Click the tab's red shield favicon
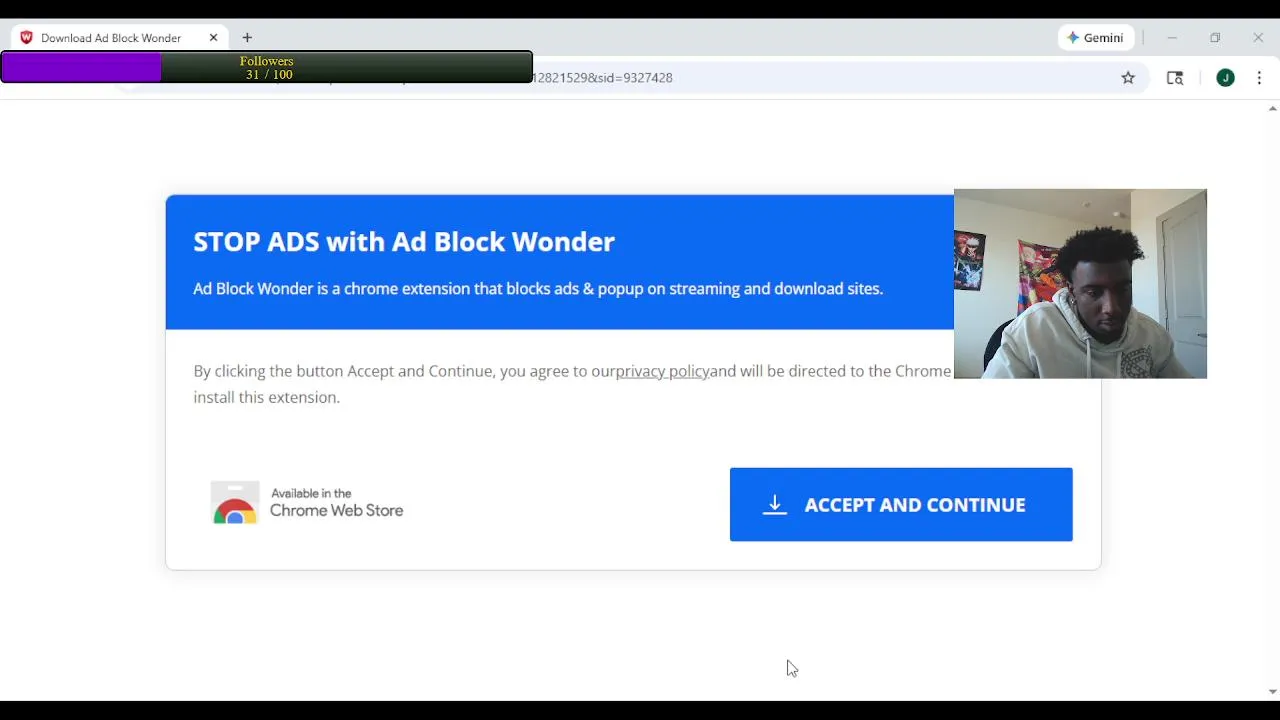Screen dimensions: 1280x720 pyautogui.click(x=26, y=38)
